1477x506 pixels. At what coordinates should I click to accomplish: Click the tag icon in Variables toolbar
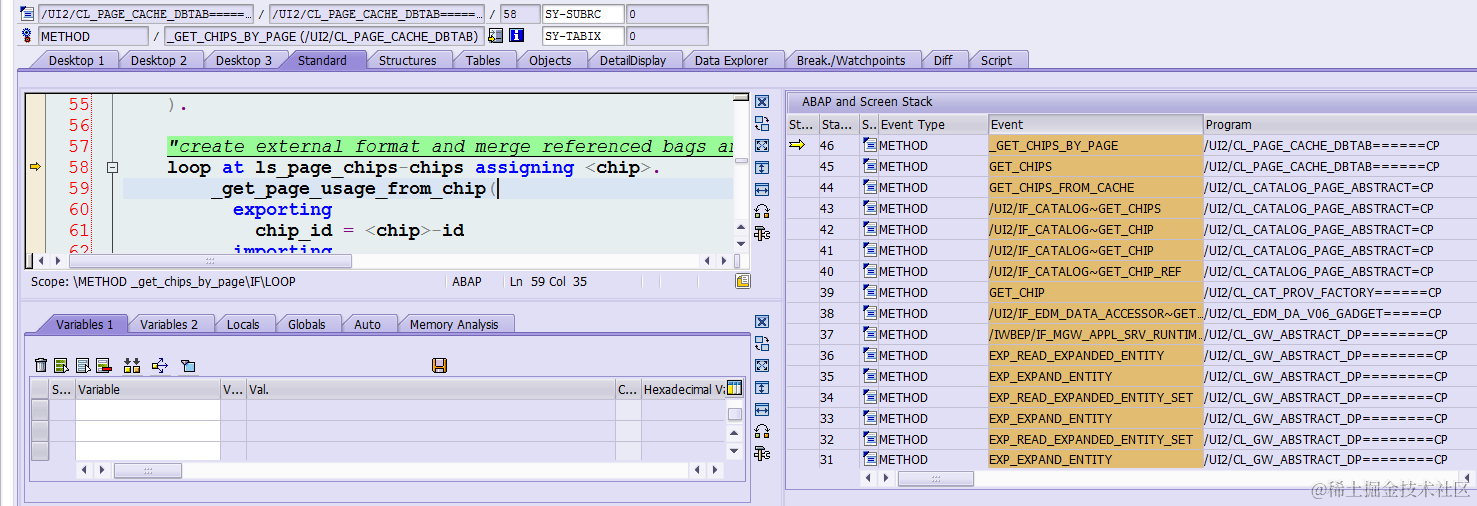[188, 366]
